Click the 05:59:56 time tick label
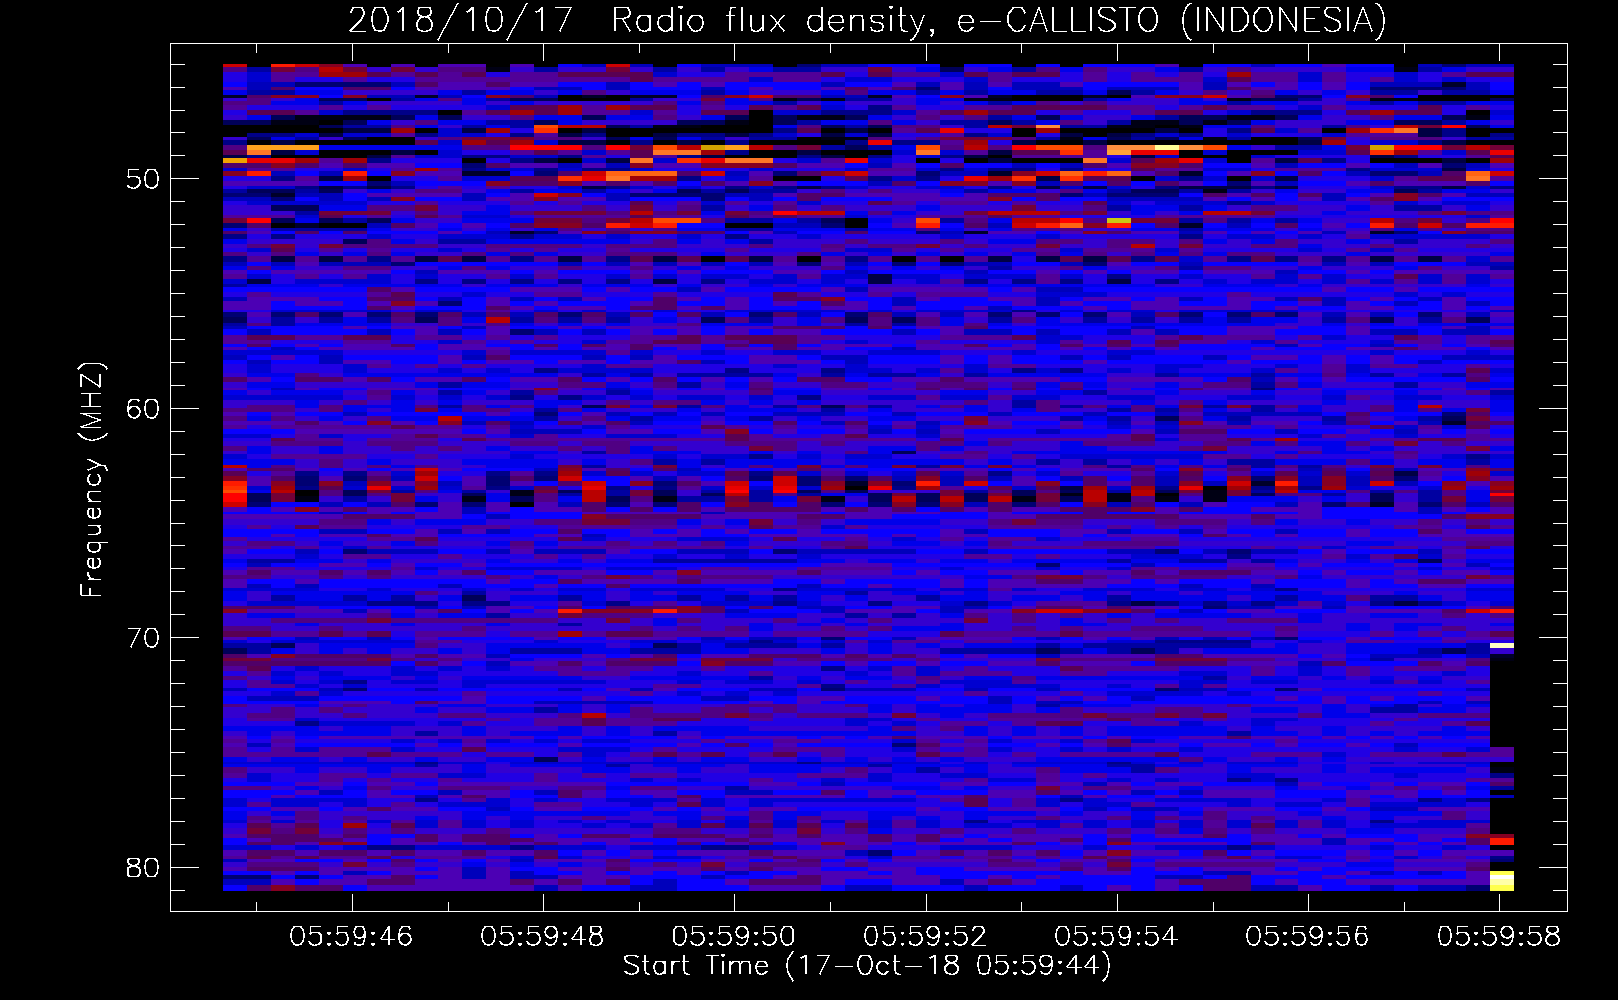 pyautogui.click(x=1307, y=937)
